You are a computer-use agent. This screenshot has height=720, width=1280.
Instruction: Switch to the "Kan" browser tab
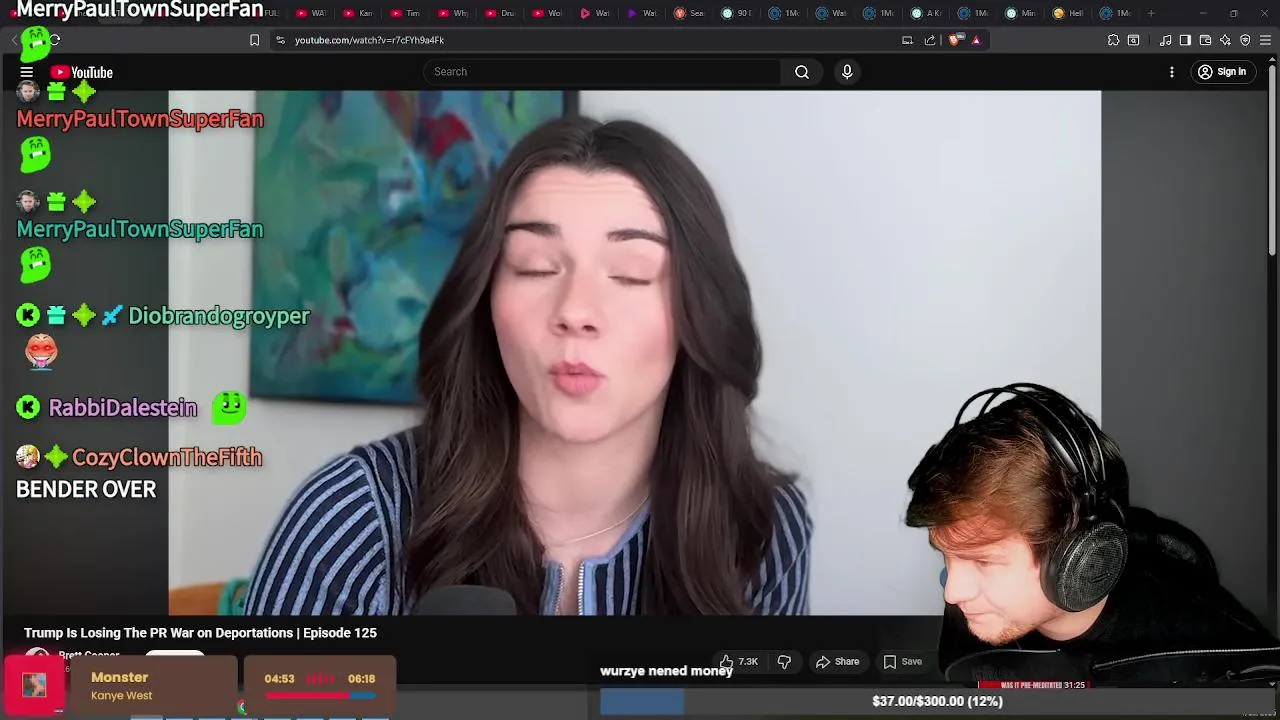pos(357,13)
